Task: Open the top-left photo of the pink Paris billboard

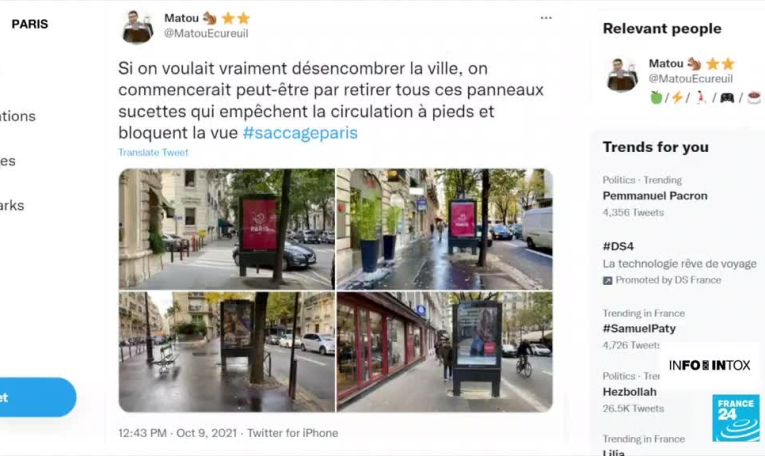Action: (x=227, y=229)
